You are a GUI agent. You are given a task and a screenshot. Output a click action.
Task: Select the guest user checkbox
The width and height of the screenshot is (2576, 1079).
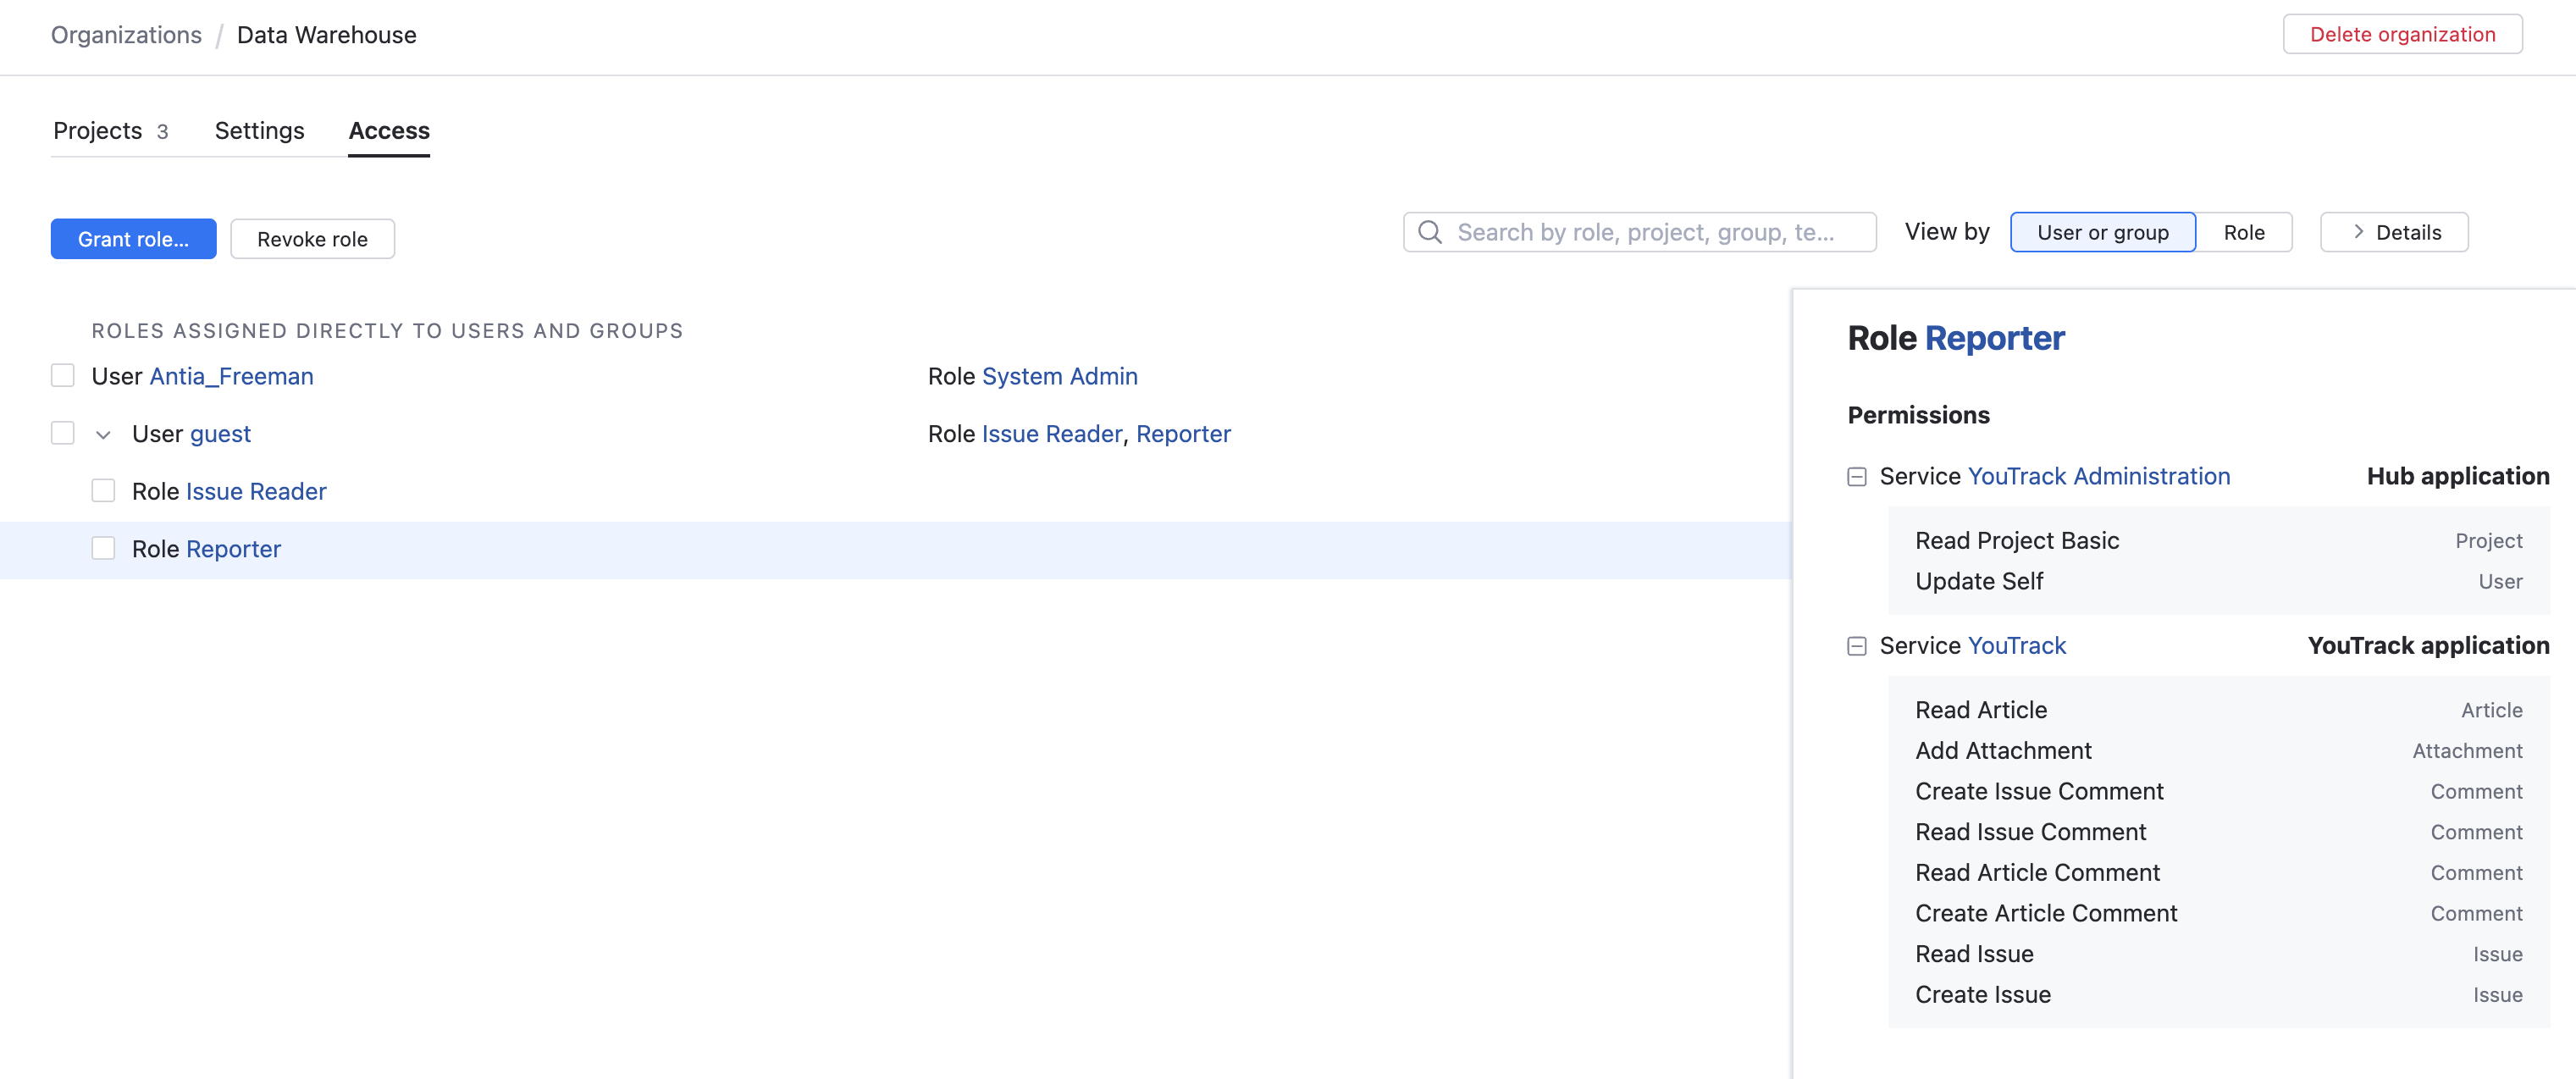pos(63,433)
